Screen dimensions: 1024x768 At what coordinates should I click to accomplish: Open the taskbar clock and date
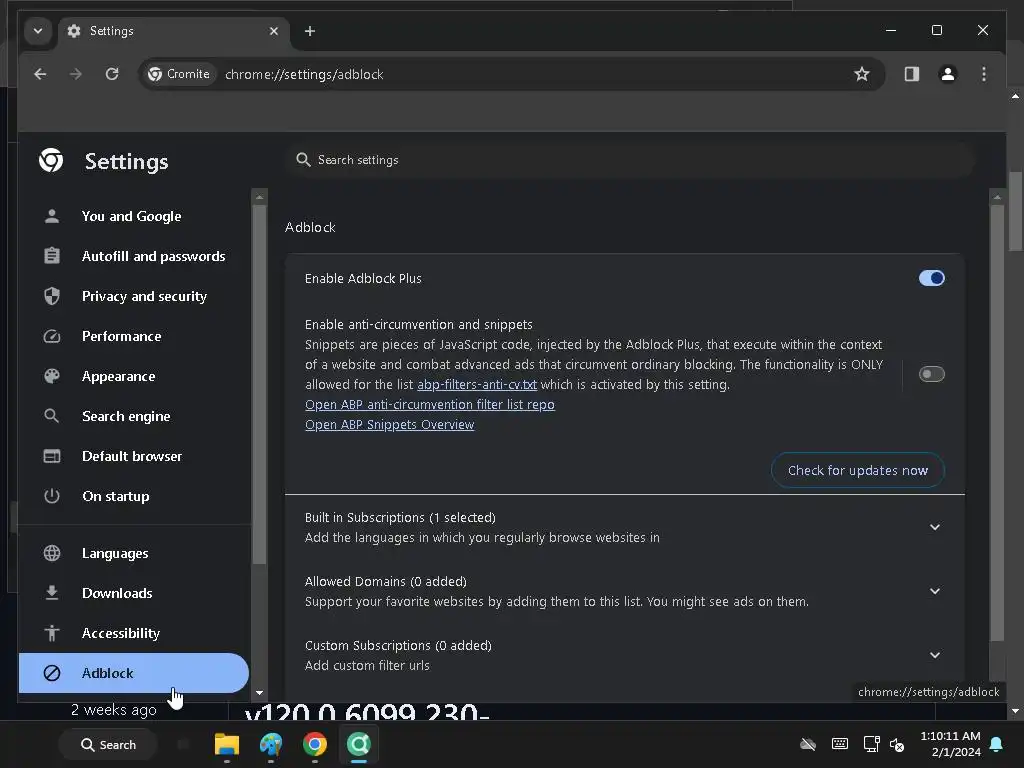(x=950, y=744)
